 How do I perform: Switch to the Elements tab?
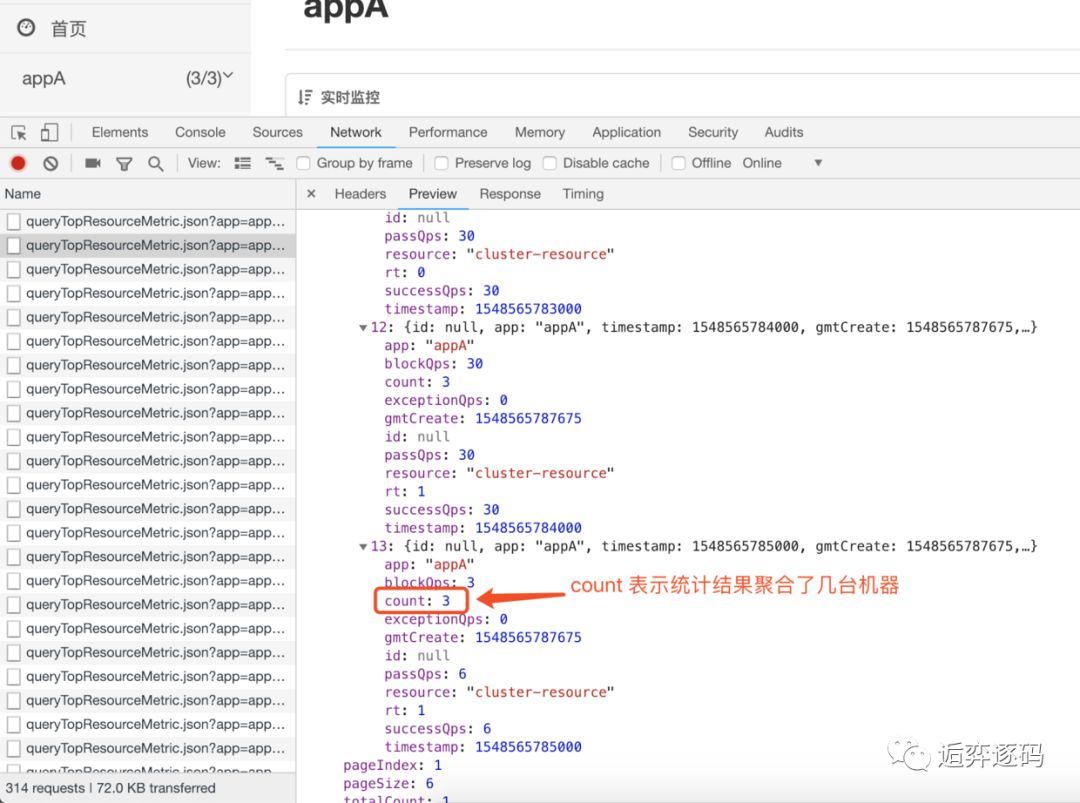coord(120,132)
